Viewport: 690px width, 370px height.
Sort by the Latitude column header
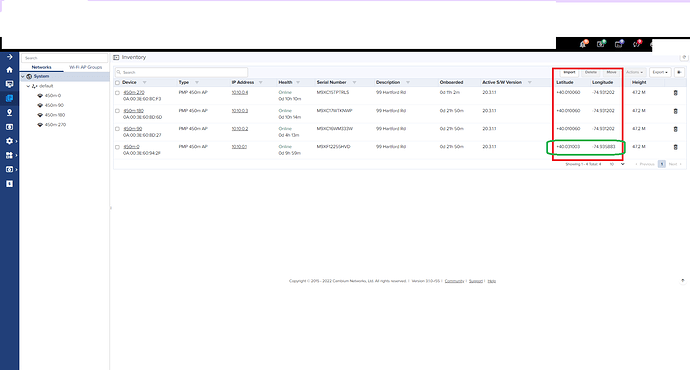pos(565,82)
